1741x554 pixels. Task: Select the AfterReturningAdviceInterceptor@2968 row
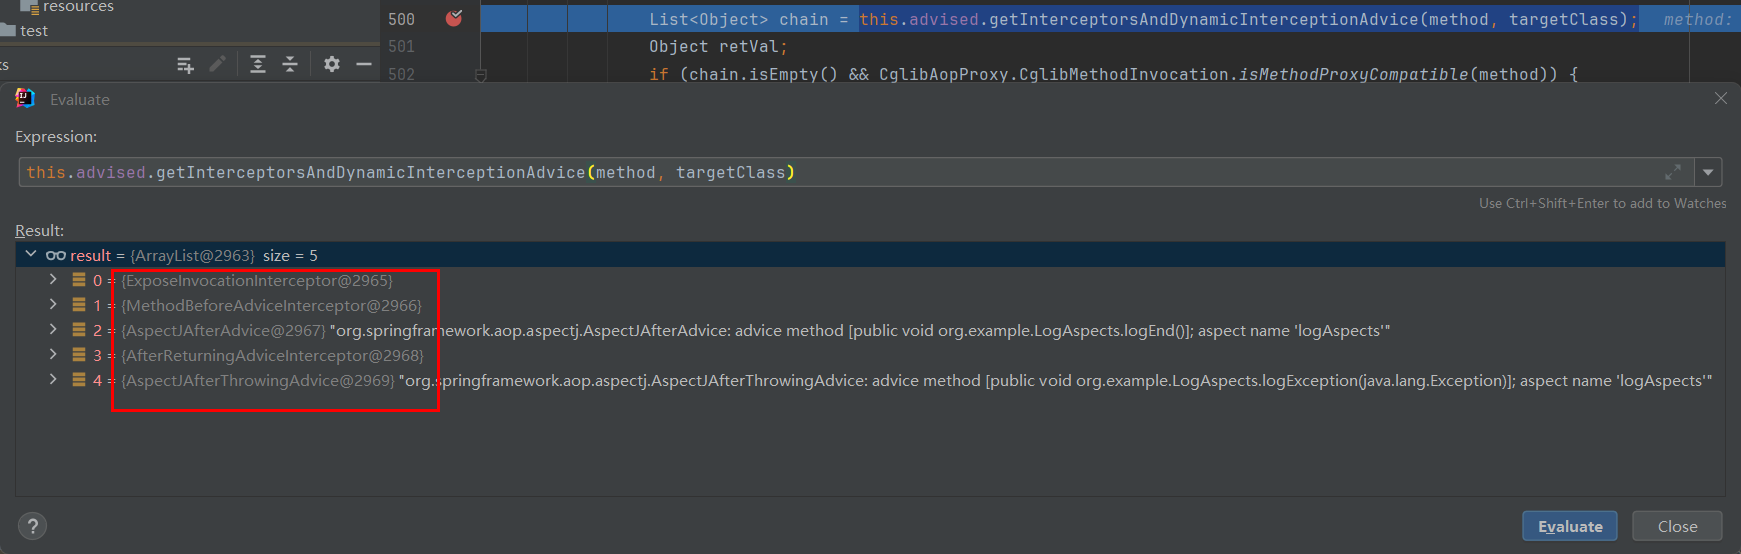click(x=870, y=355)
